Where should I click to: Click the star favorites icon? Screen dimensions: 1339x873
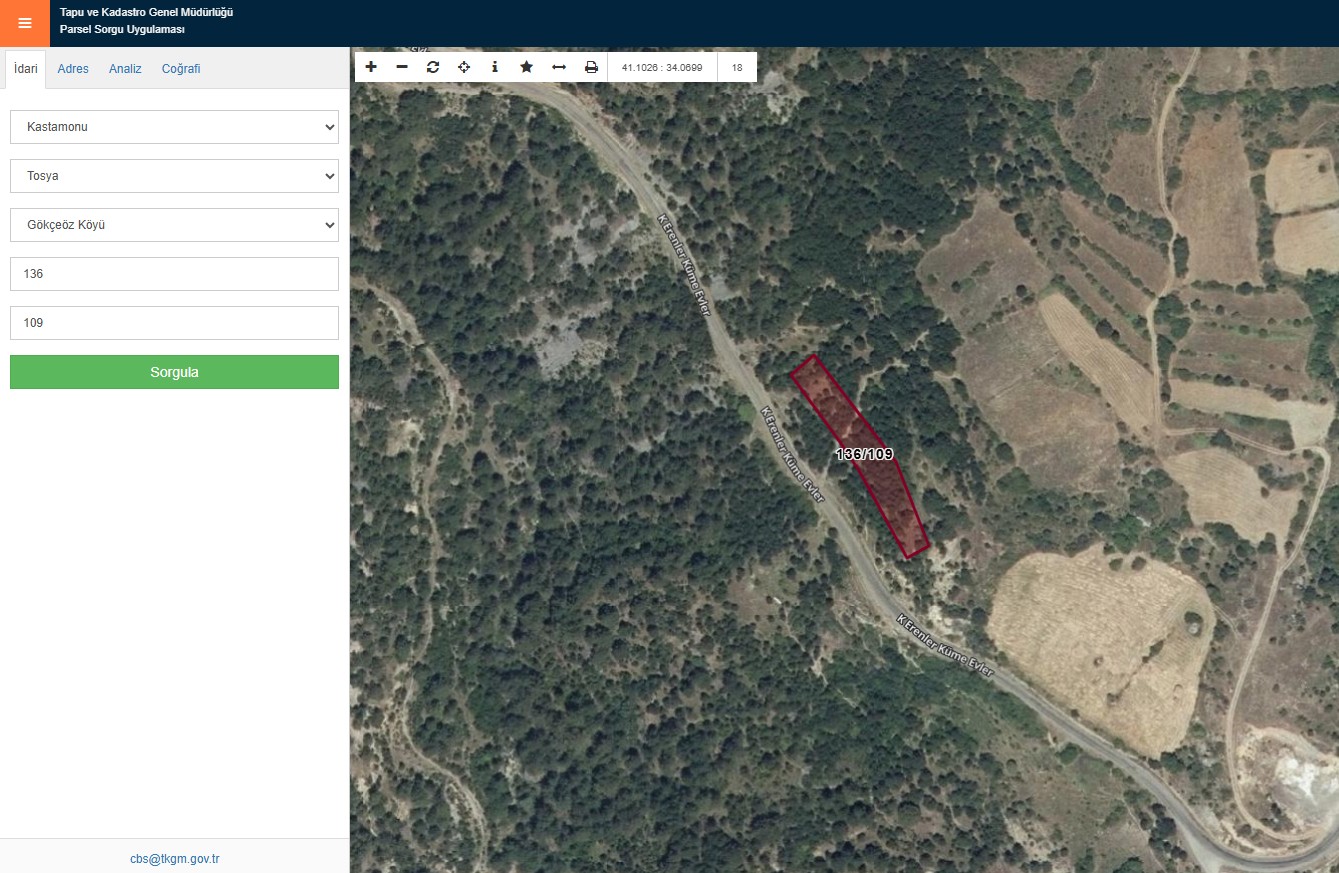click(x=526, y=67)
